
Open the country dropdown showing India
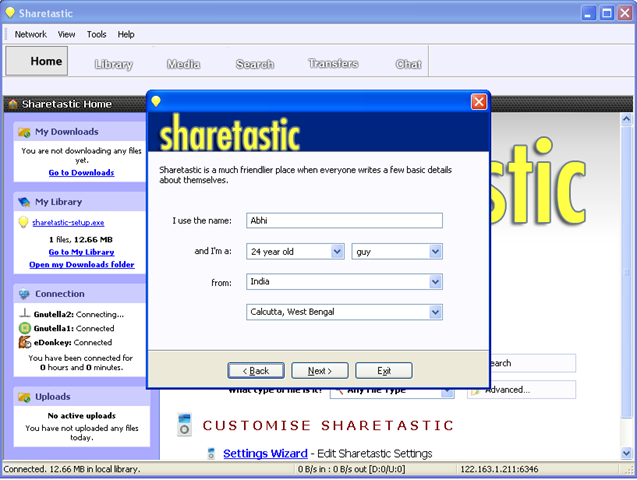tap(344, 281)
